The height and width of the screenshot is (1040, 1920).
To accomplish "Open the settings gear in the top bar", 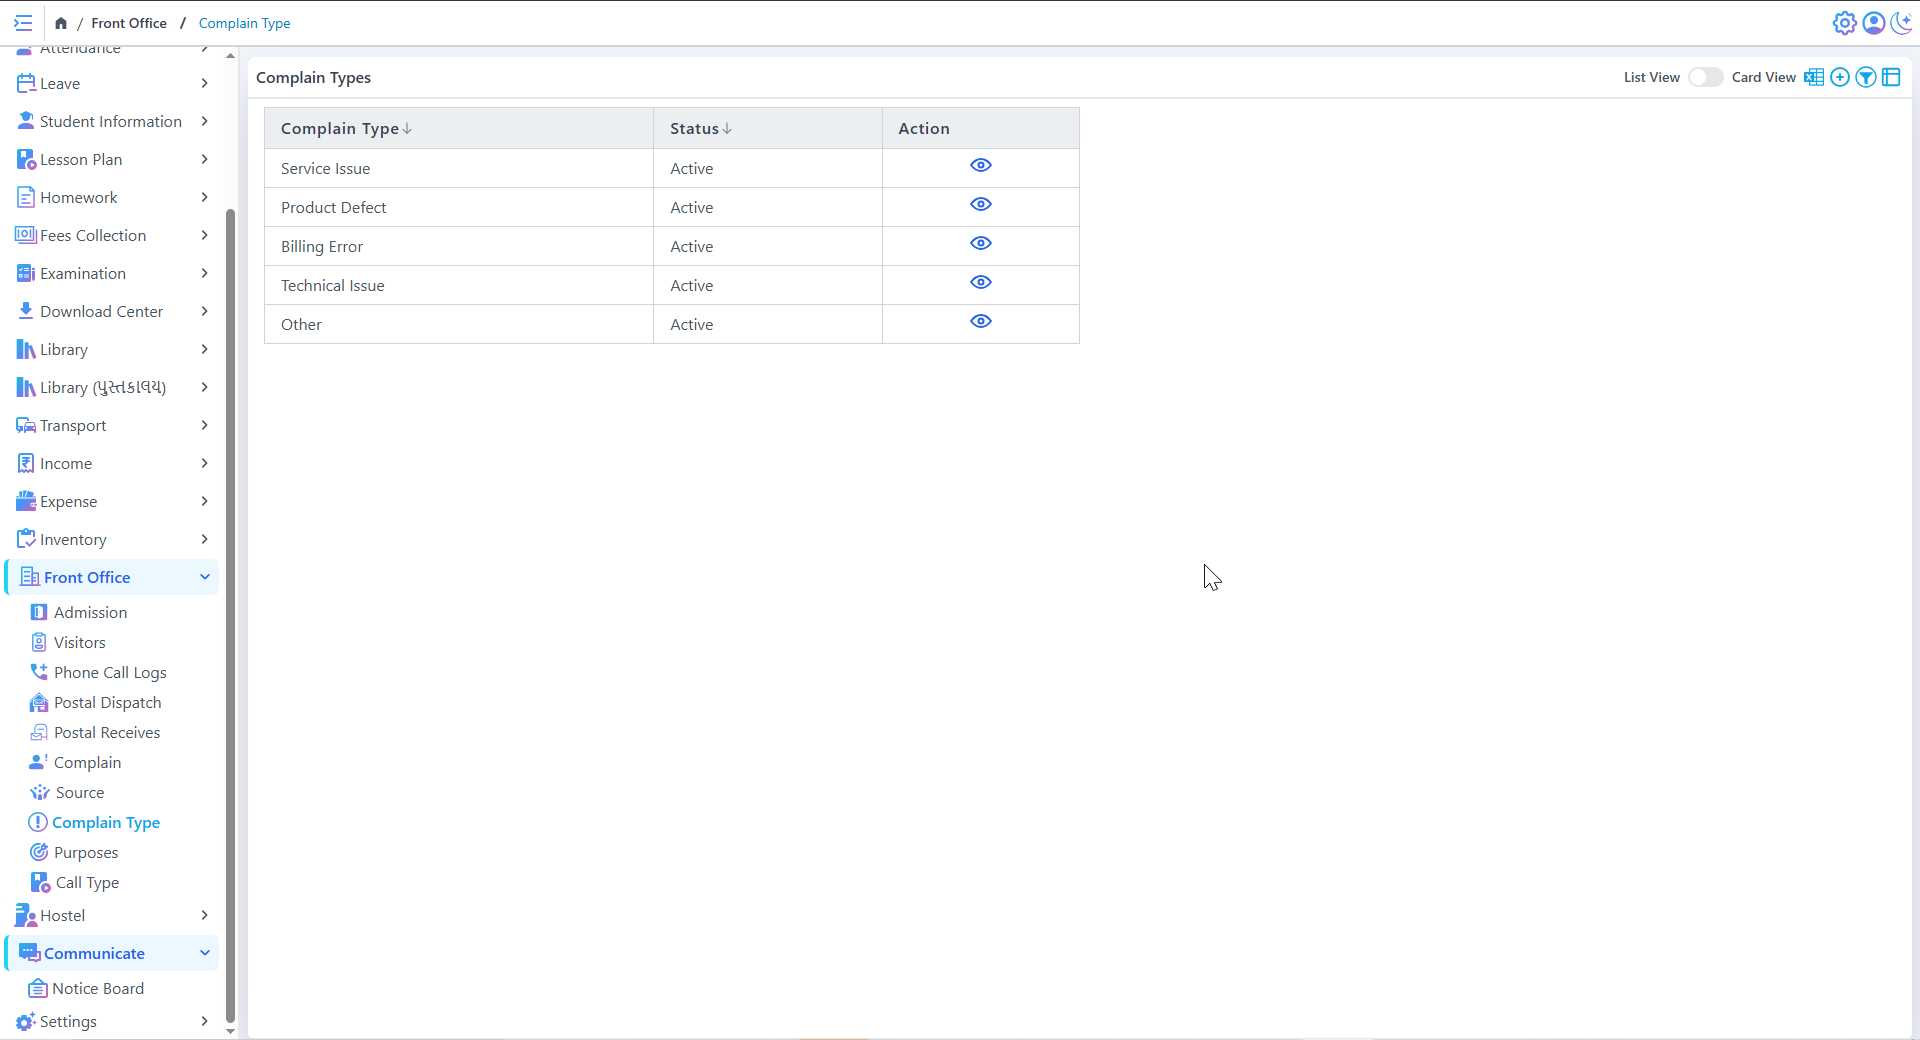I will click(x=1844, y=23).
